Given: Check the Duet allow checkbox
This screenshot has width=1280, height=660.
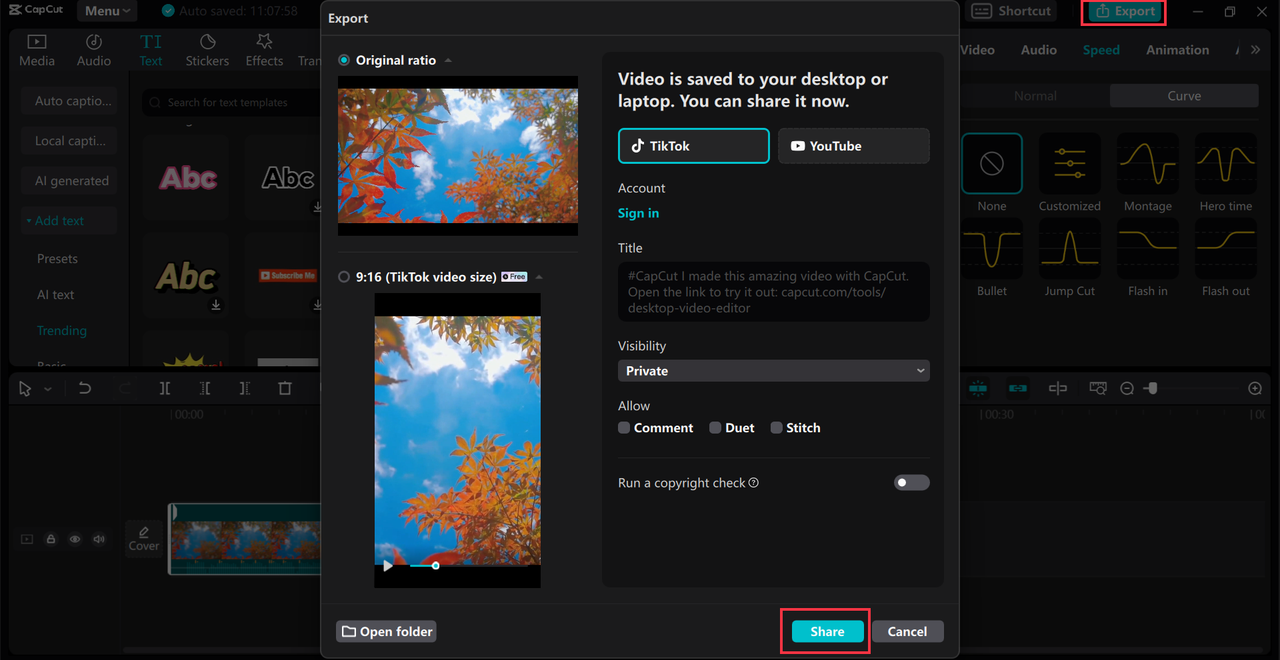Looking at the screenshot, I should (x=715, y=428).
